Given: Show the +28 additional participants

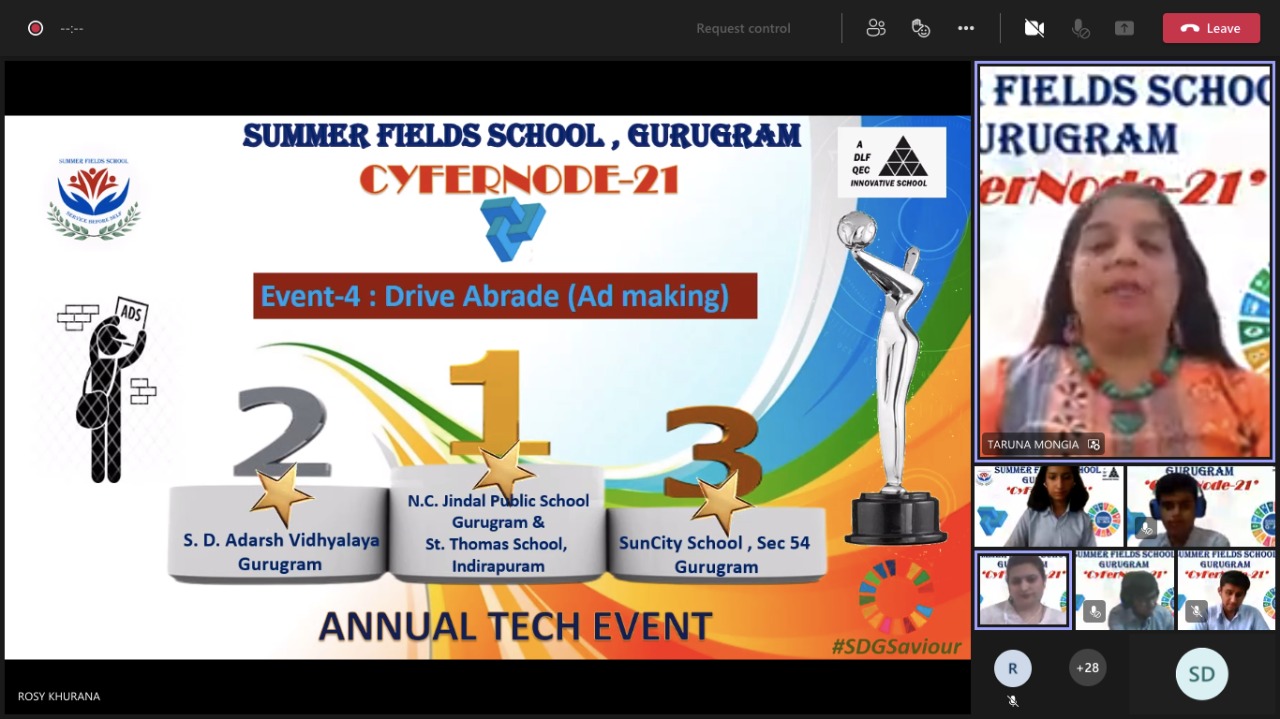Looking at the screenshot, I should click(x=1087, y=668).
